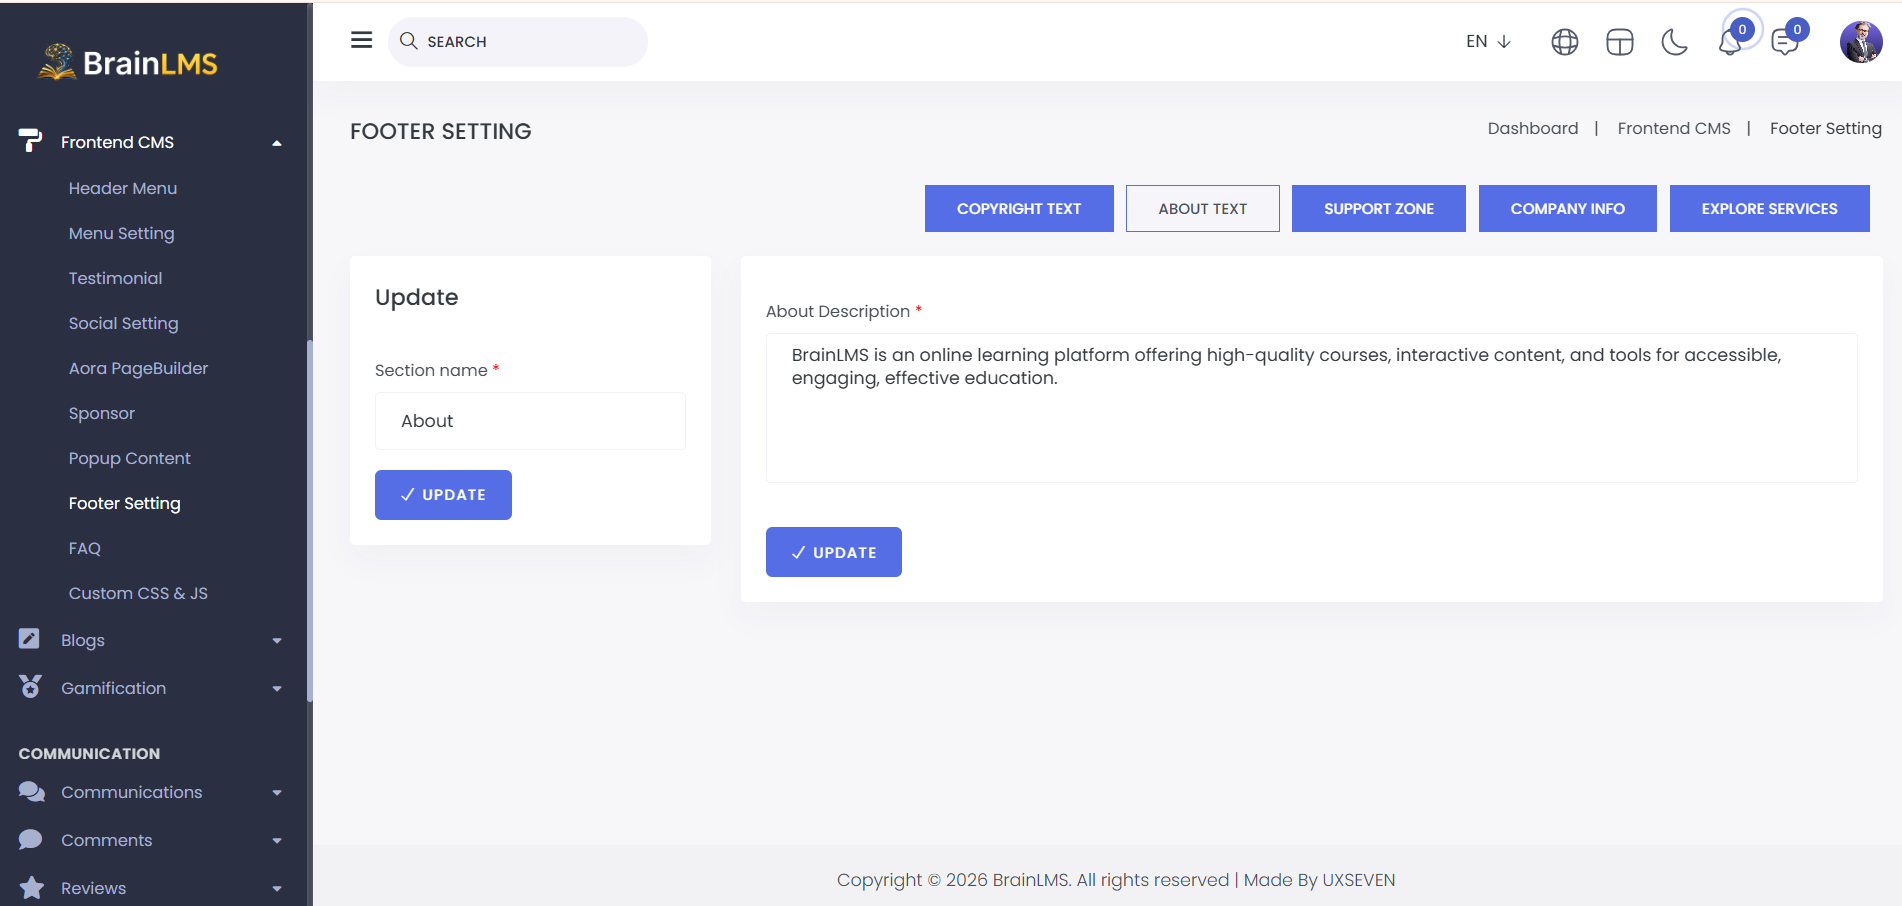Switch to Explore Services tab

click(1769, 208)
